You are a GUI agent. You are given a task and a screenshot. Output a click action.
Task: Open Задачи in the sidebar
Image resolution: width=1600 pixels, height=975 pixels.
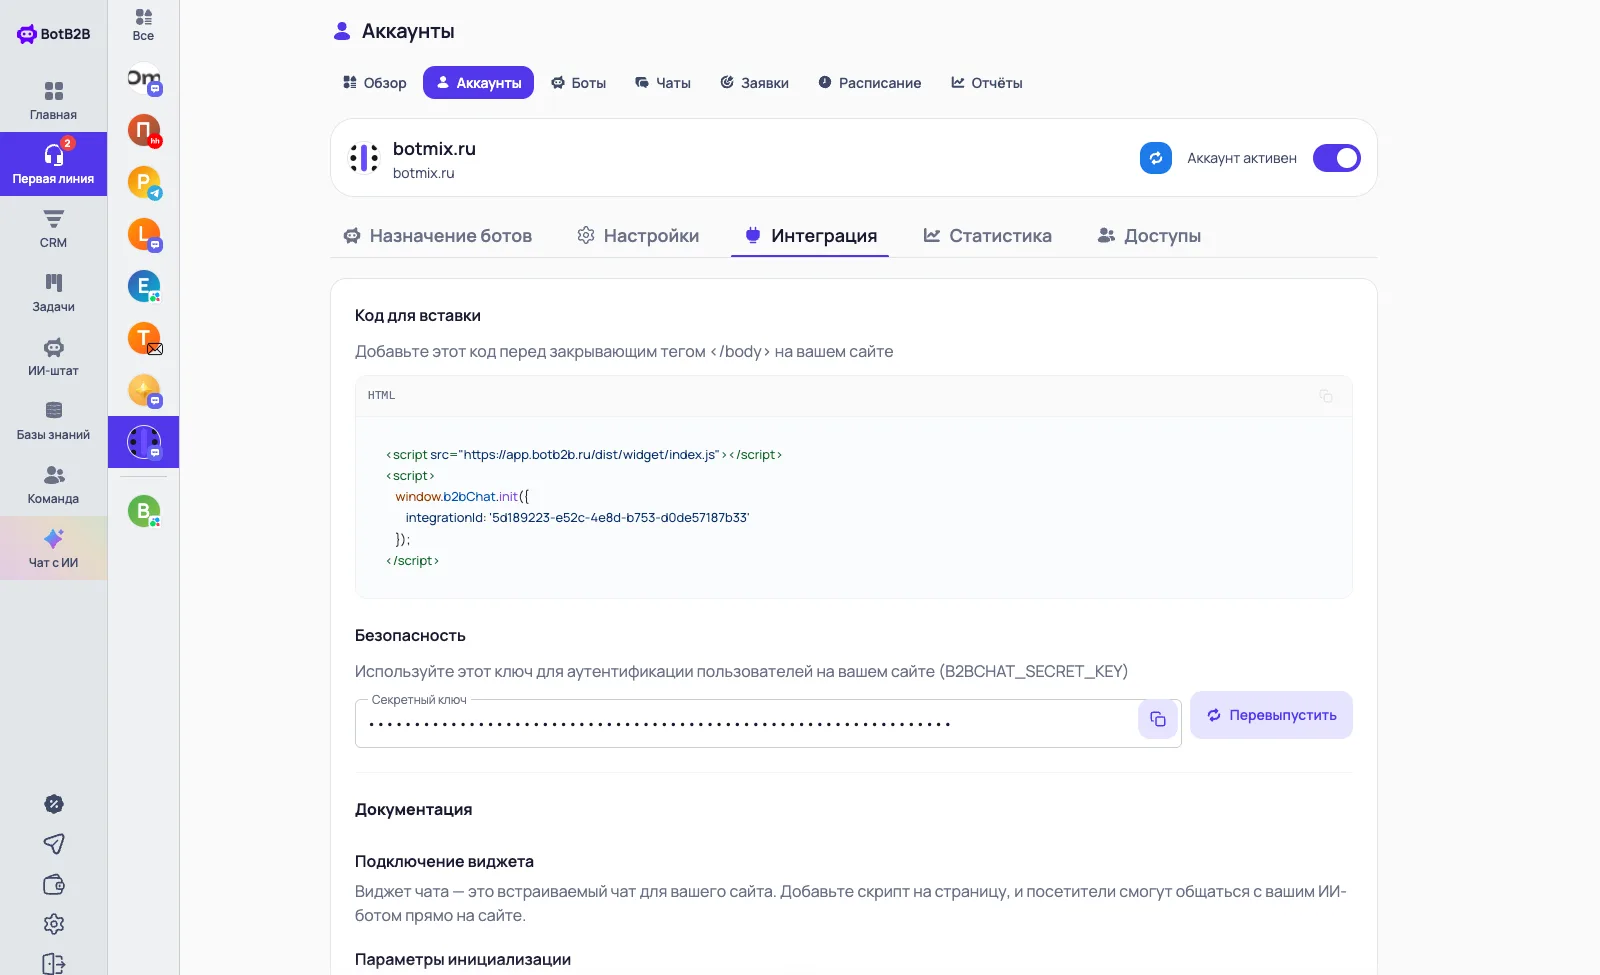[53, 292]
